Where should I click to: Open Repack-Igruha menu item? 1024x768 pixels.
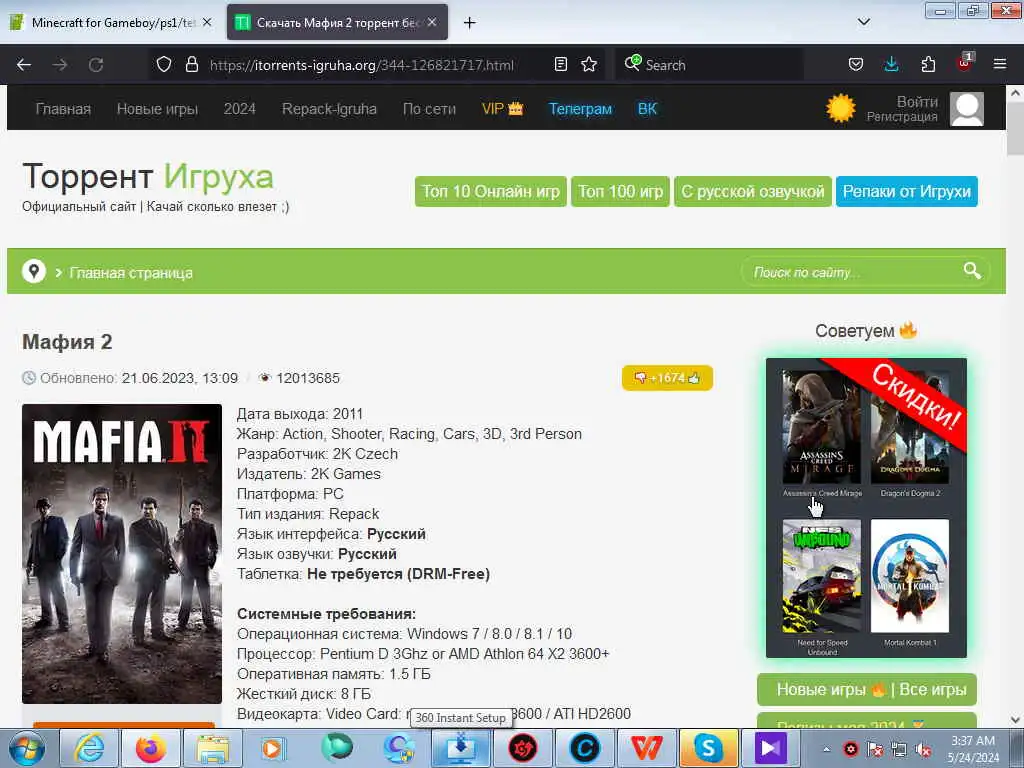tap(329, 108)
